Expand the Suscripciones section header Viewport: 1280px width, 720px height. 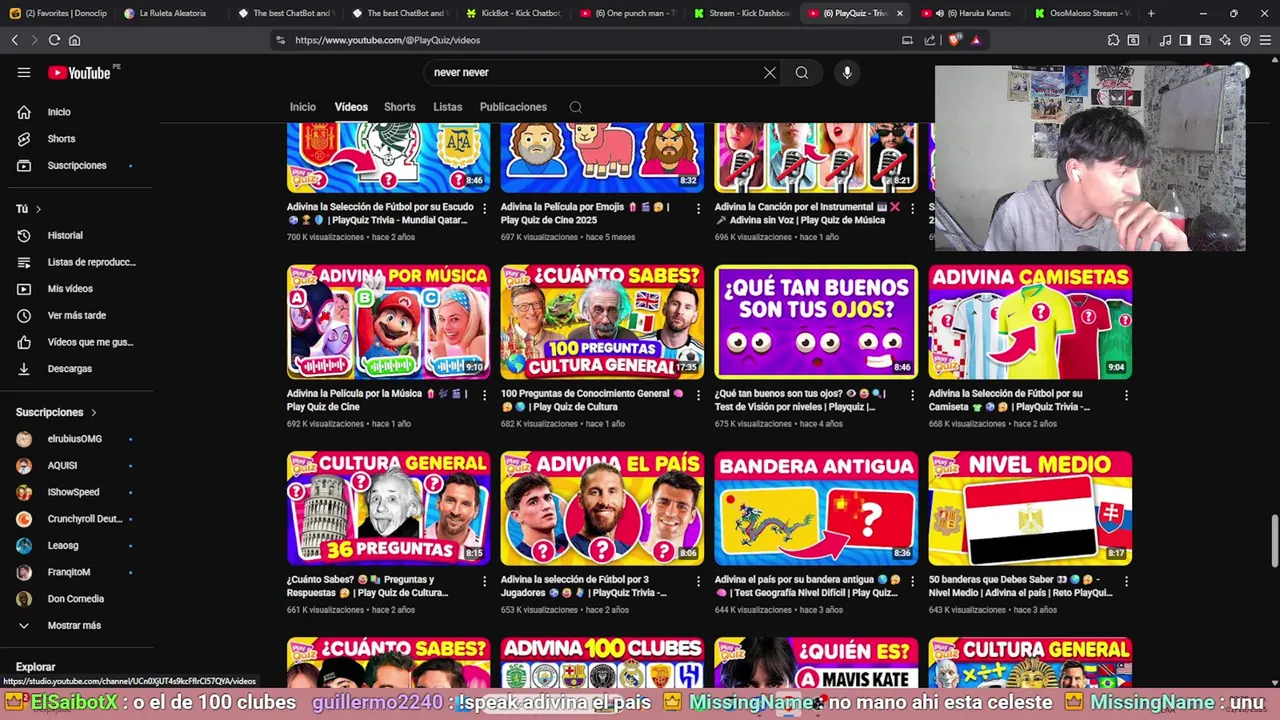(56, 412)
